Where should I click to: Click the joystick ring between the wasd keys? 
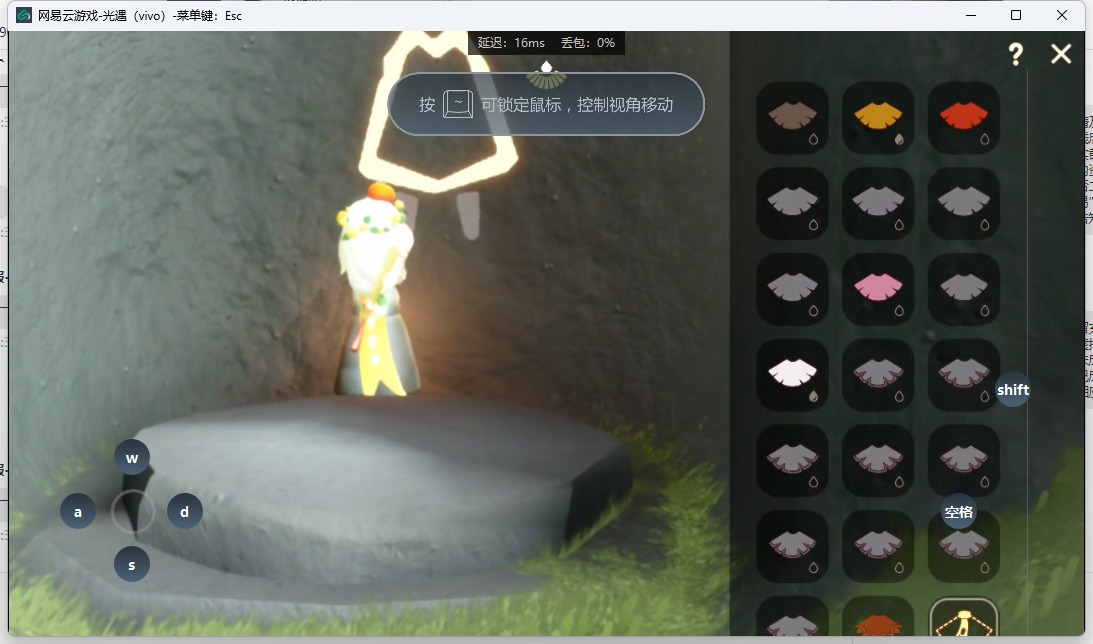click(132, 512)
